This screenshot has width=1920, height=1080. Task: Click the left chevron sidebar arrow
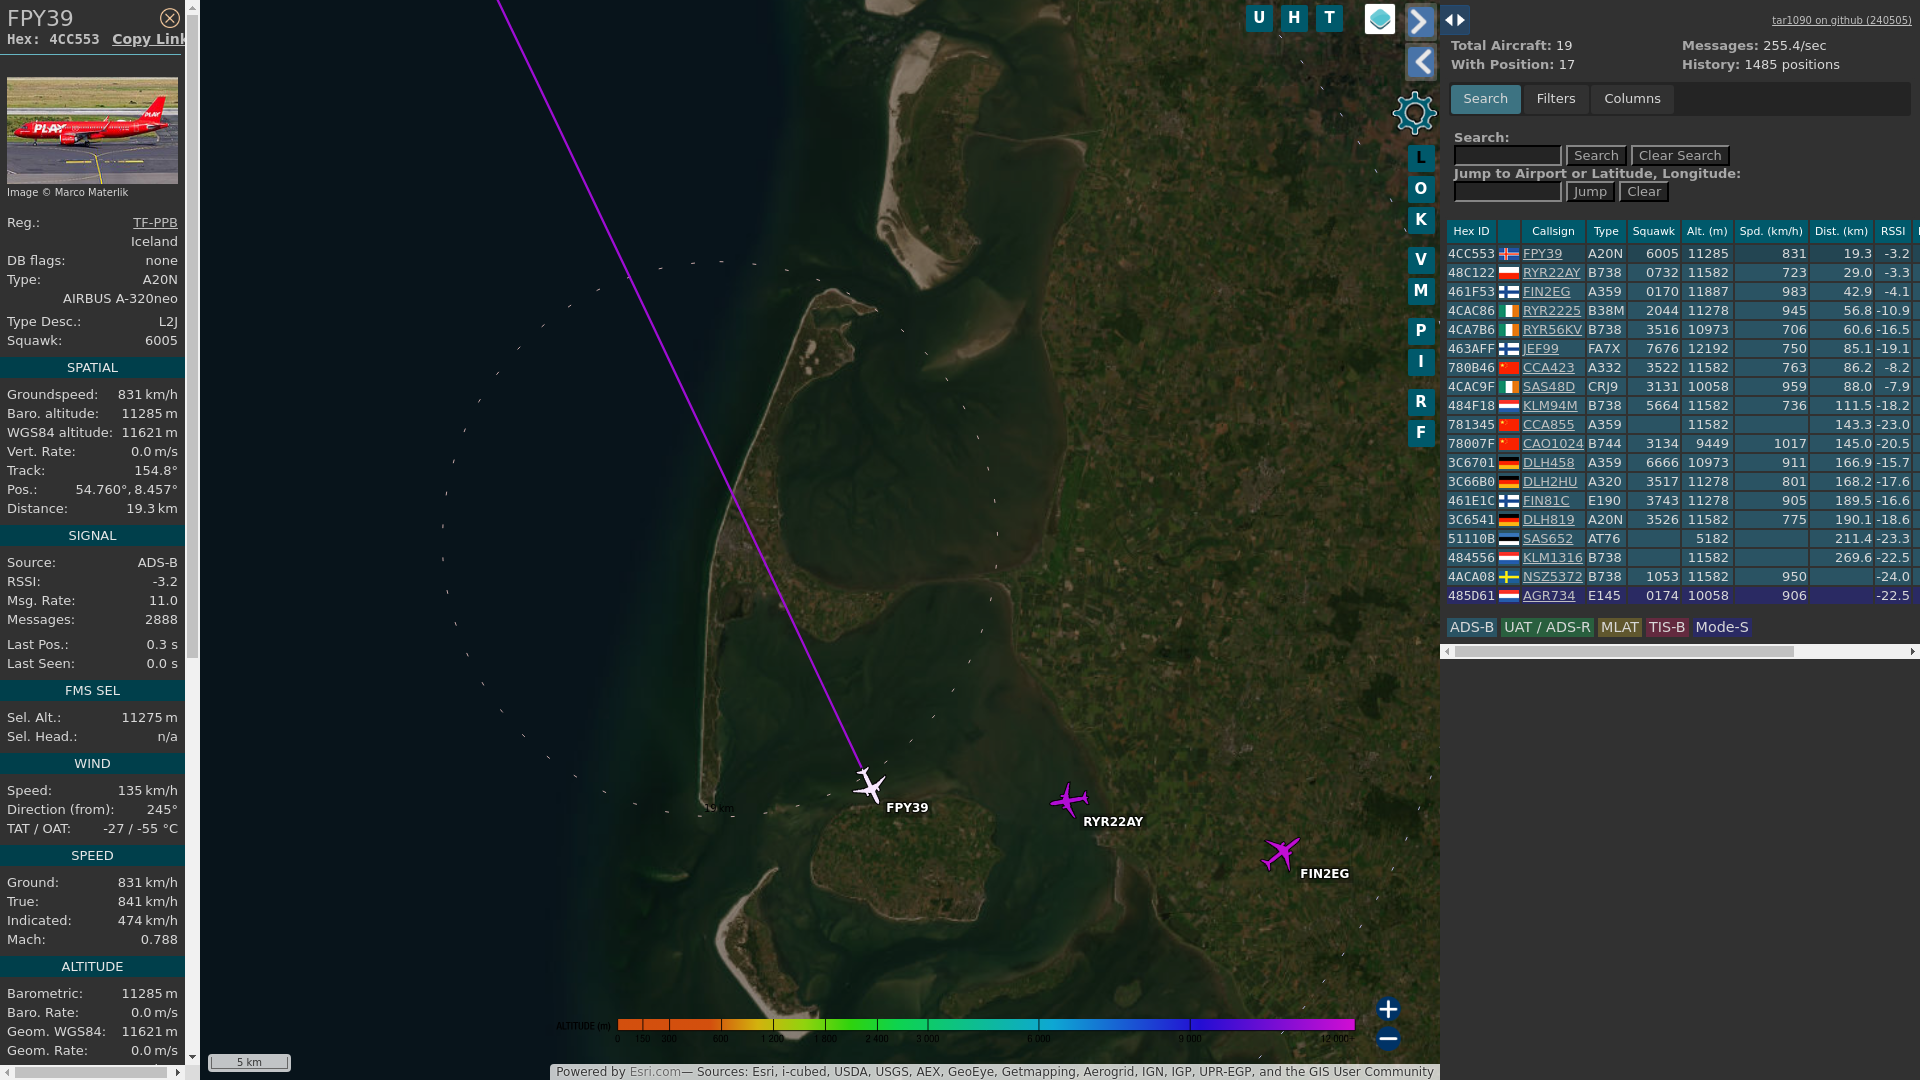[1421, 63]
